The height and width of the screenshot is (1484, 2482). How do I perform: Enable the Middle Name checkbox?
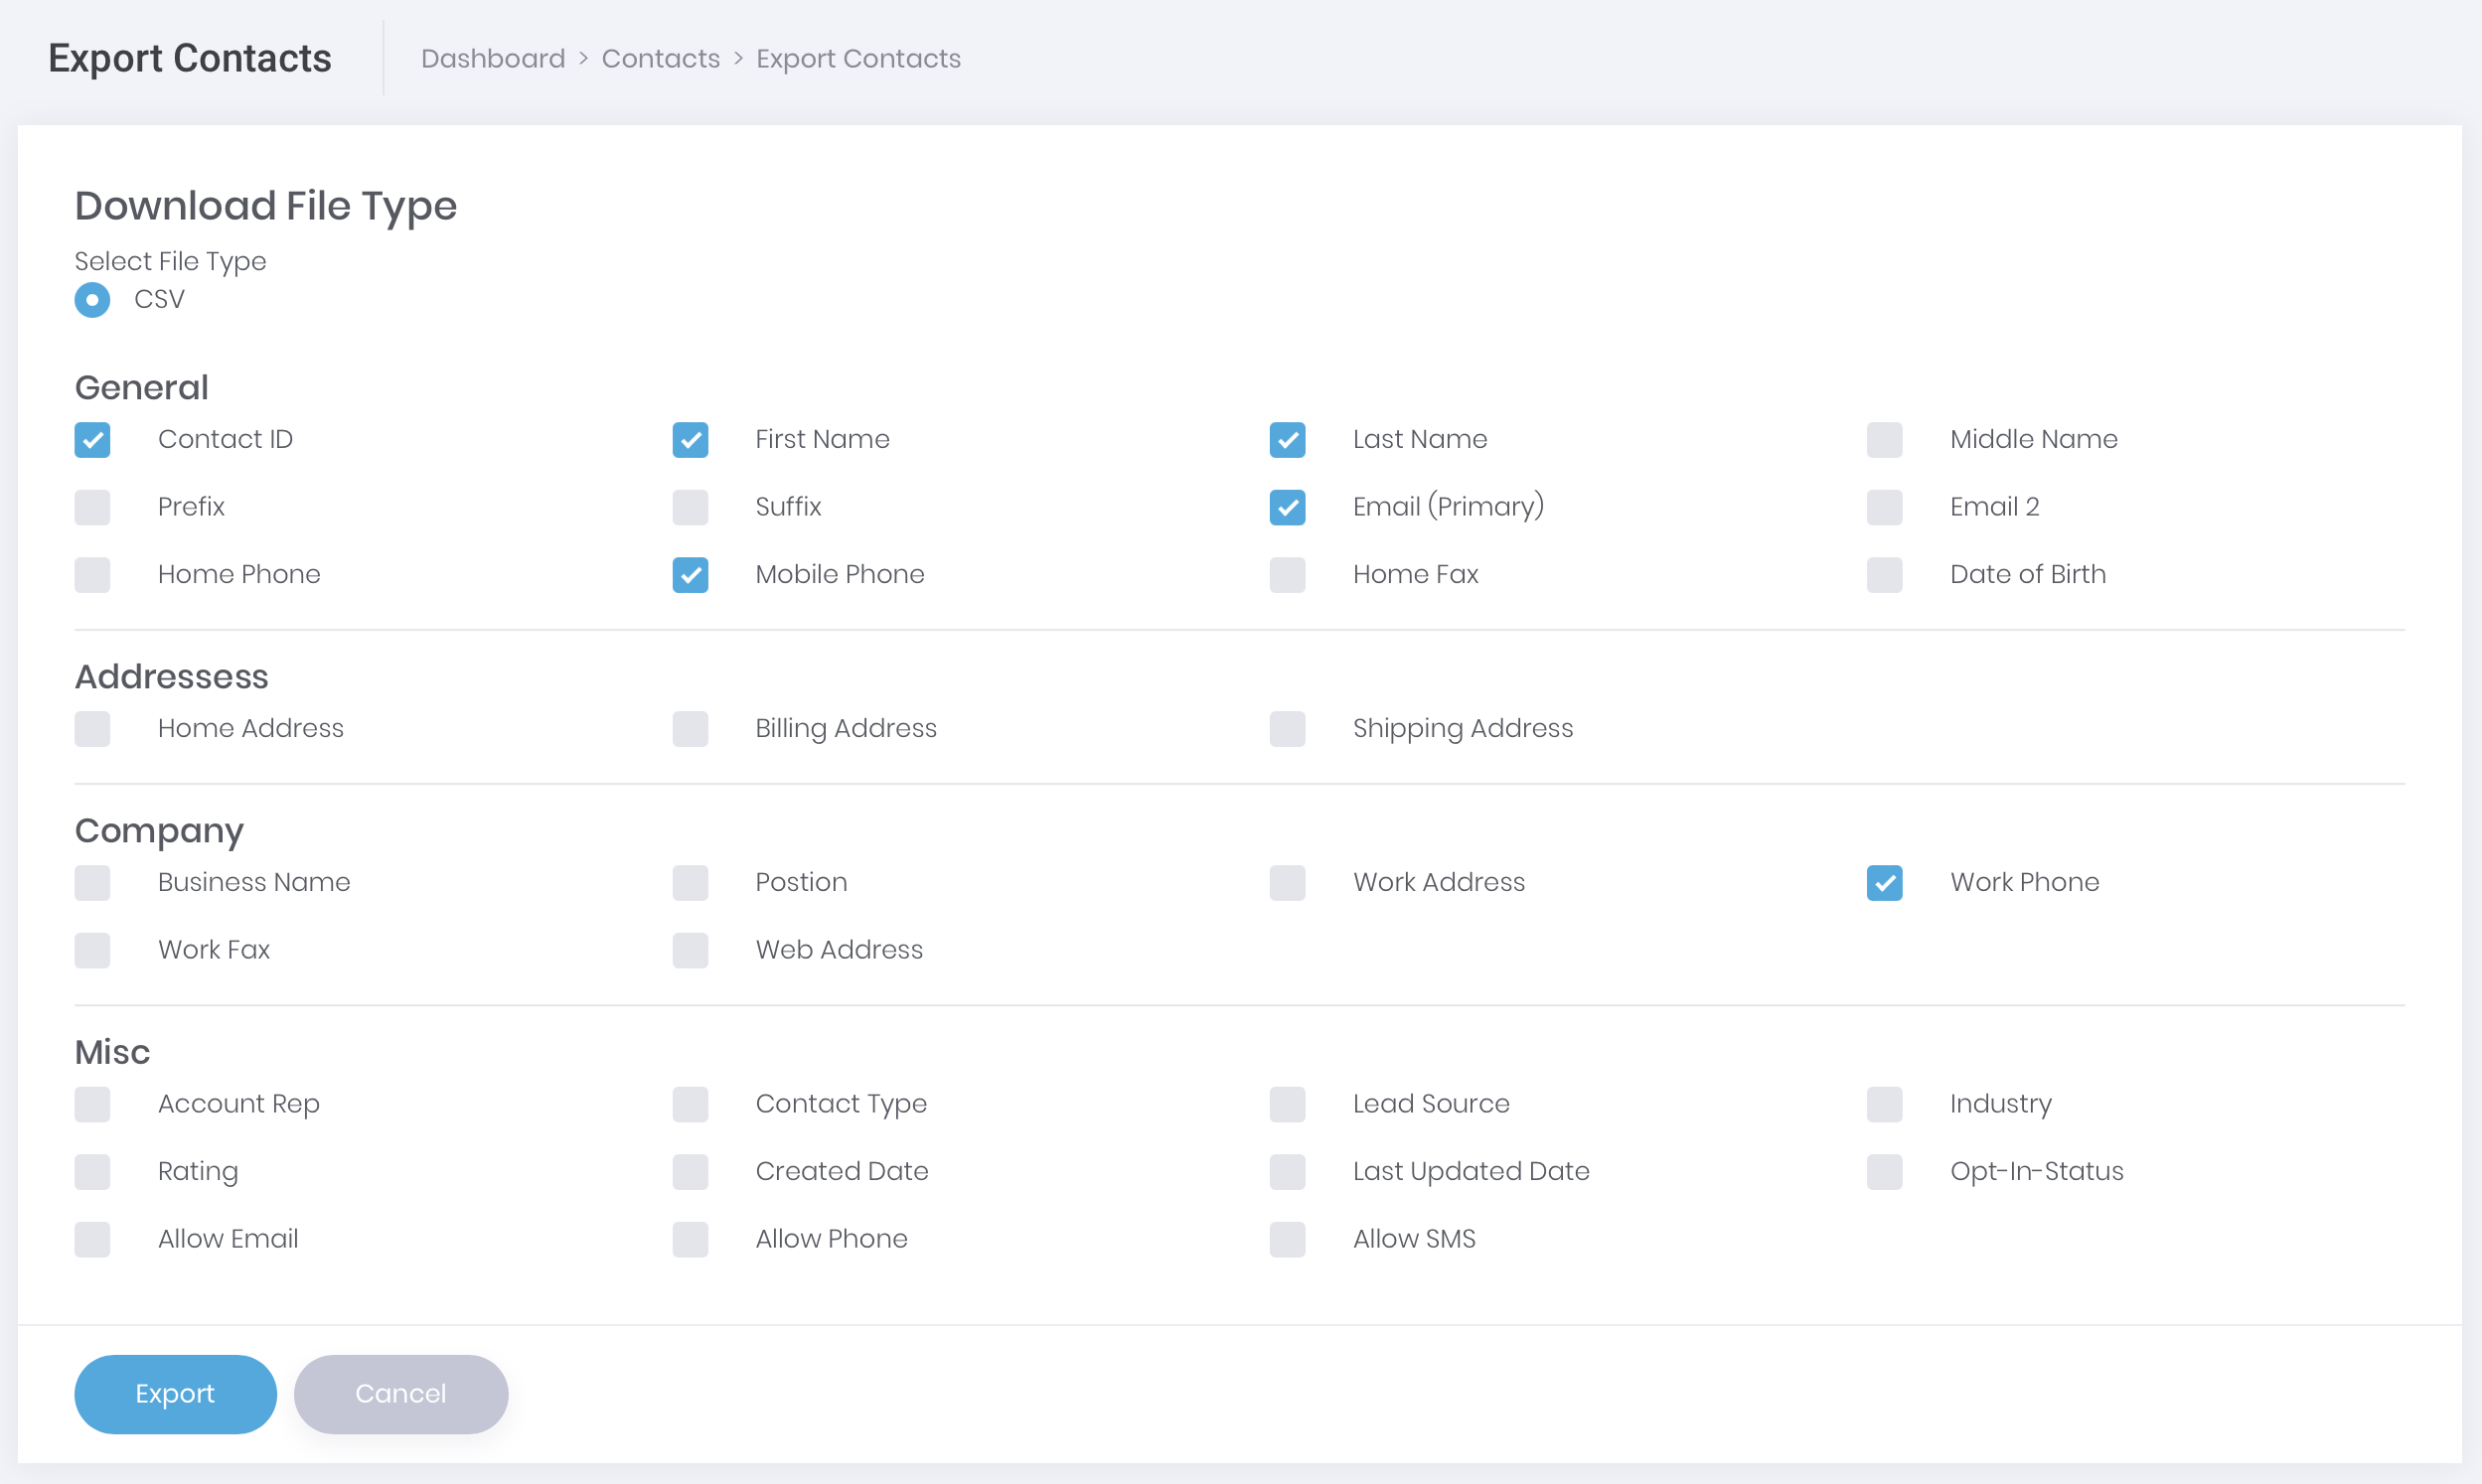pos(1882,438)
